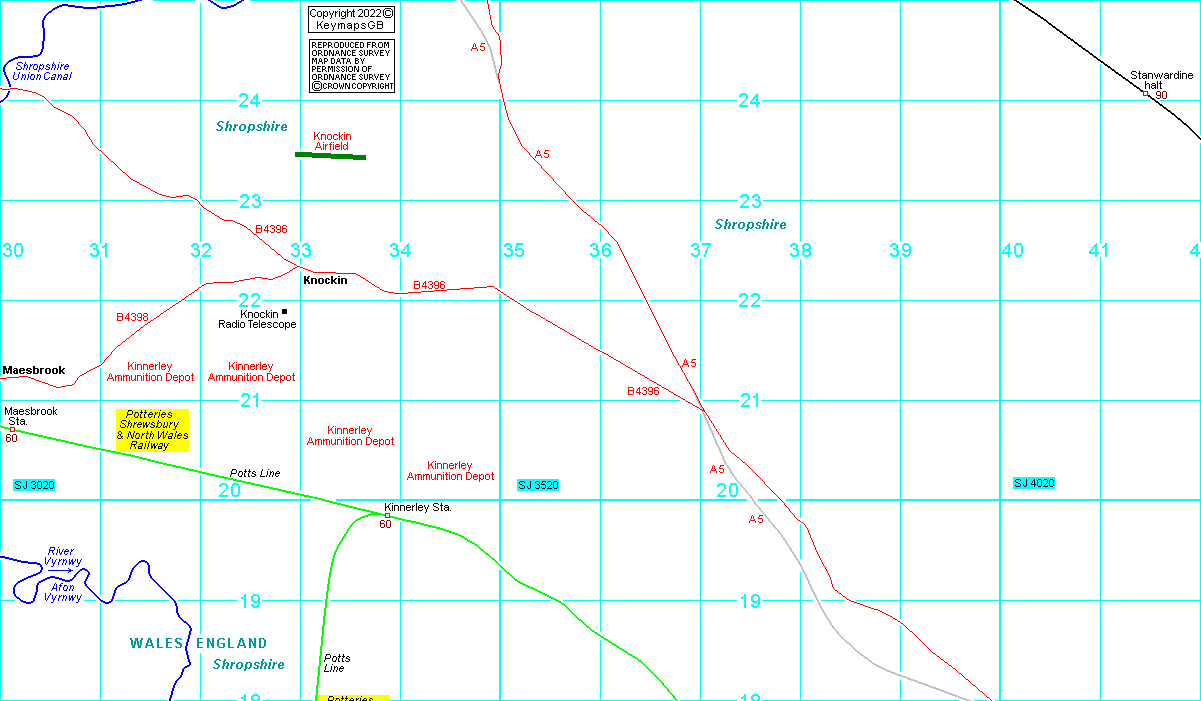The height and width of the screenshot is (701, 1201).
Task: Click the Stanwardine halt station marker
Action: [x=1146, y=94]
